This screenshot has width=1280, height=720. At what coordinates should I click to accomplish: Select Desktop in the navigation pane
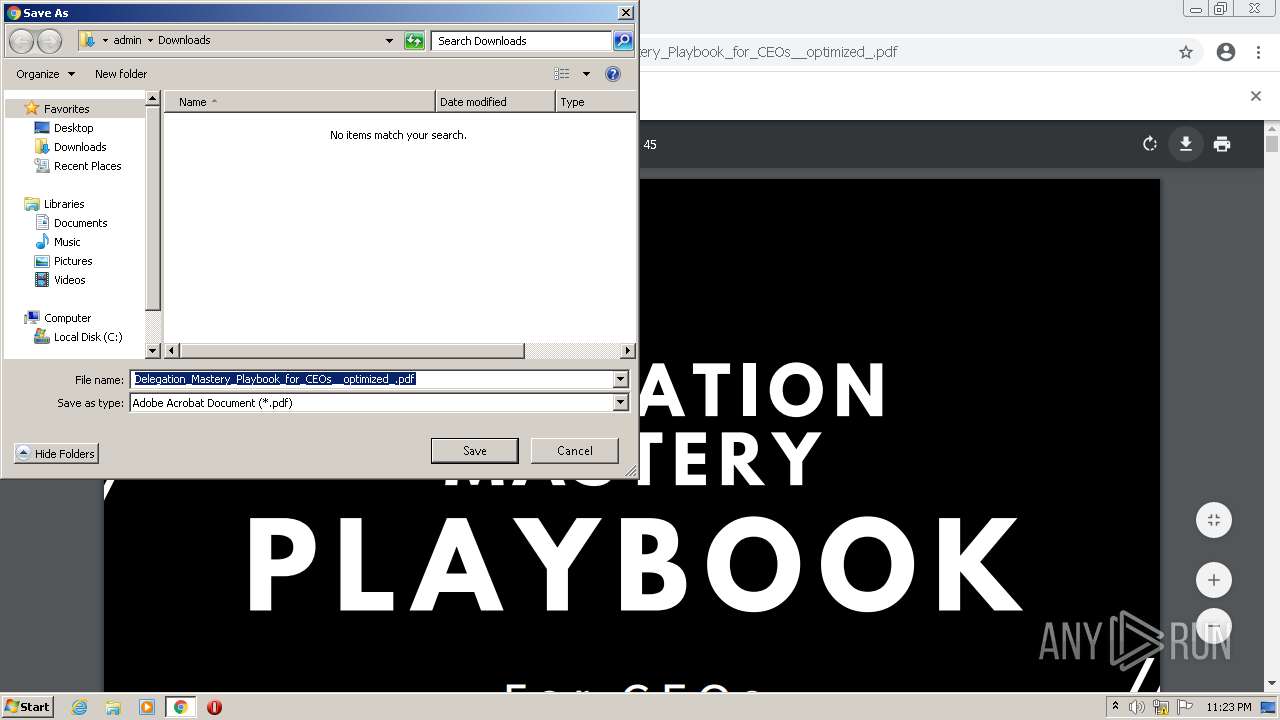73,128
